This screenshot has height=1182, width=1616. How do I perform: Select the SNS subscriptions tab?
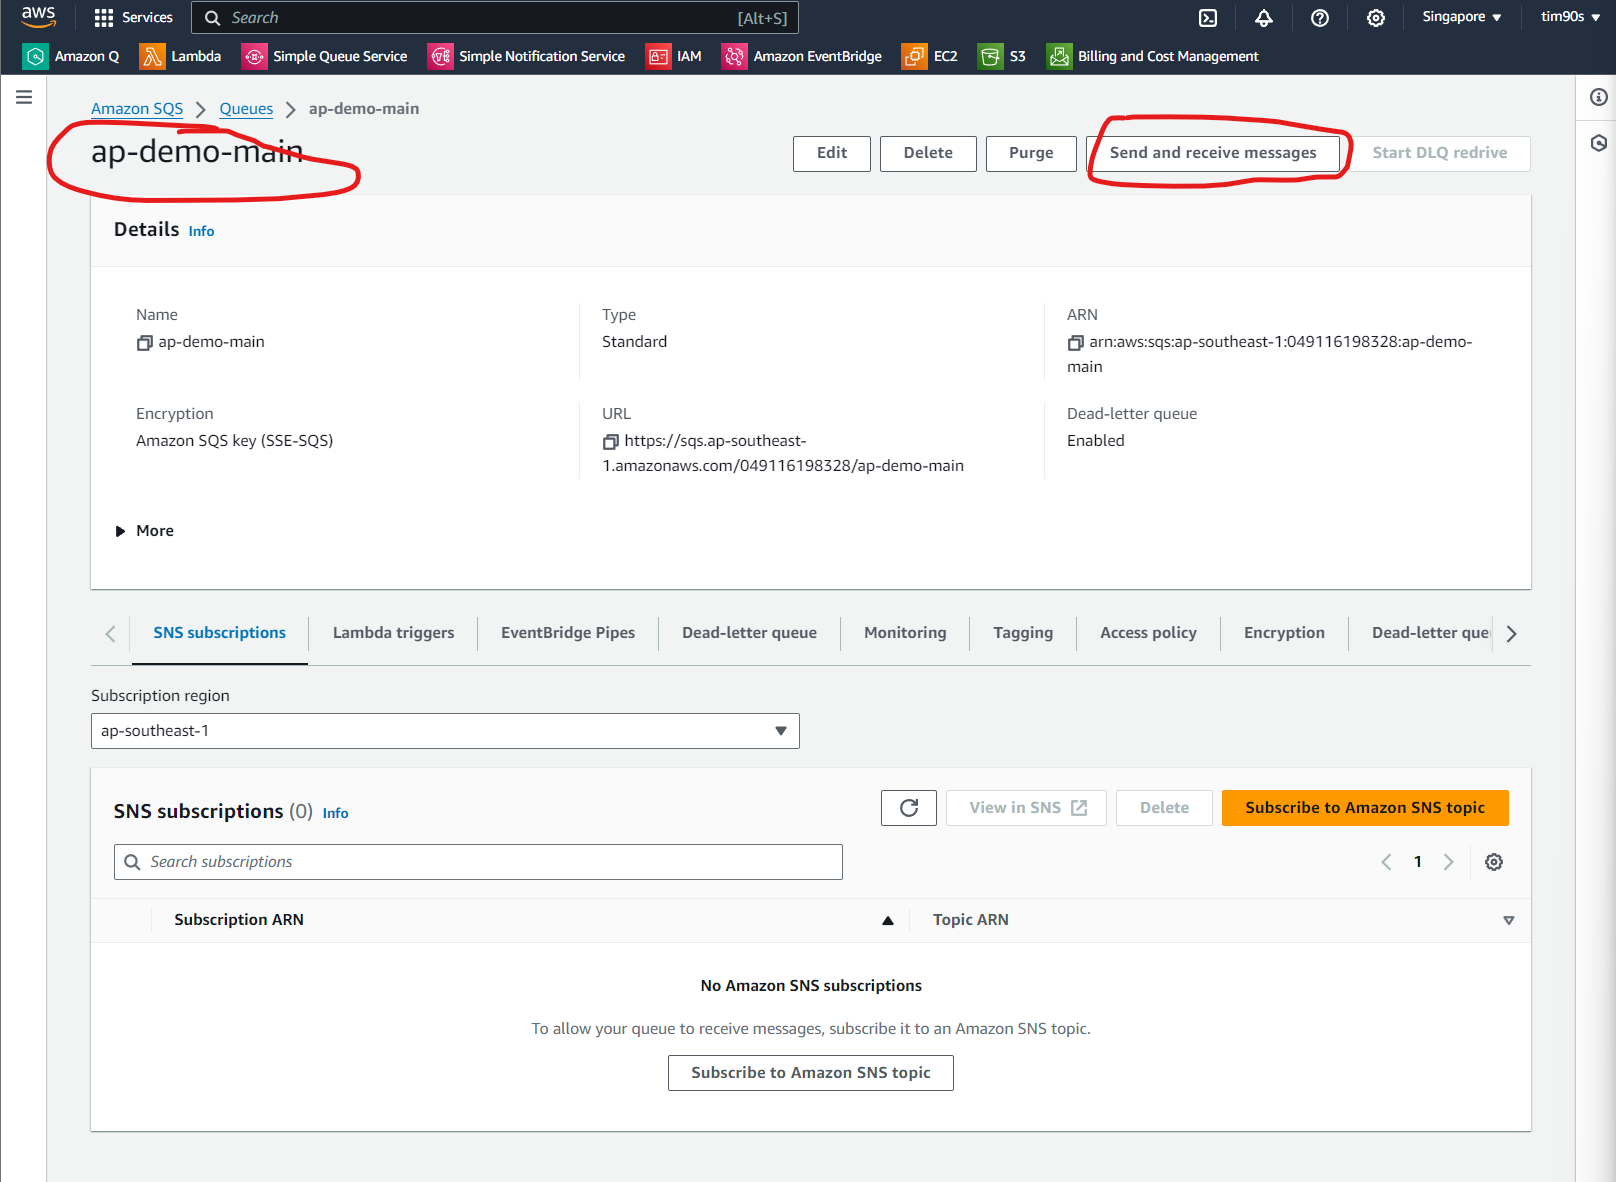219,633
